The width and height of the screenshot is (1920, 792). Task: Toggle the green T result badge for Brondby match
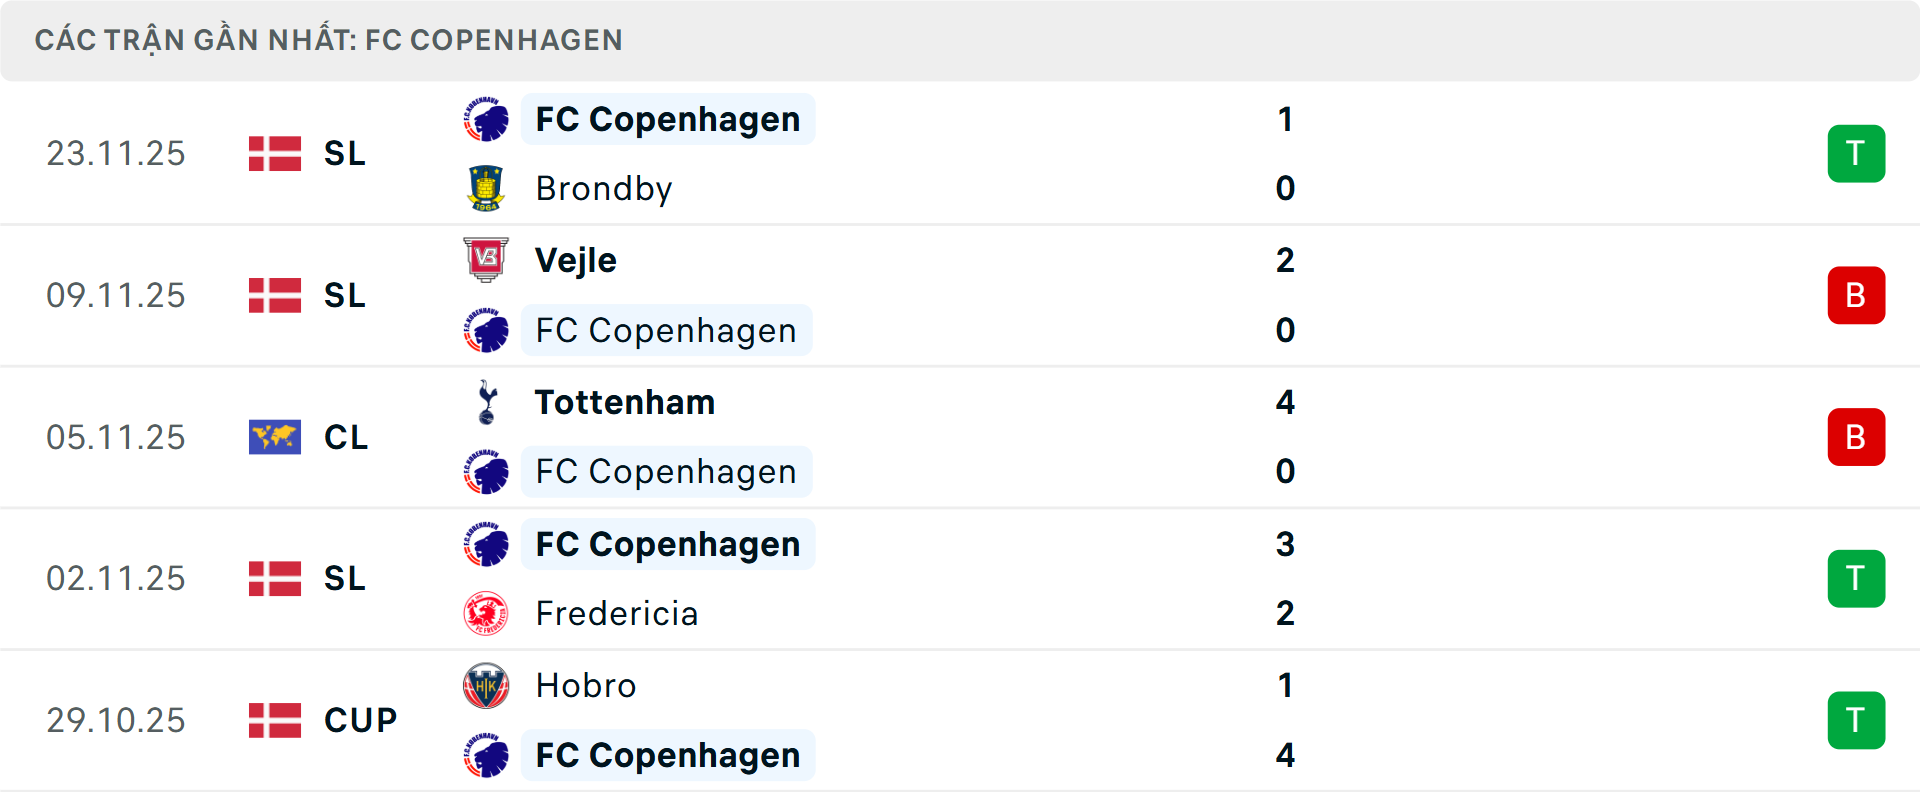[x=1856, y=153]
